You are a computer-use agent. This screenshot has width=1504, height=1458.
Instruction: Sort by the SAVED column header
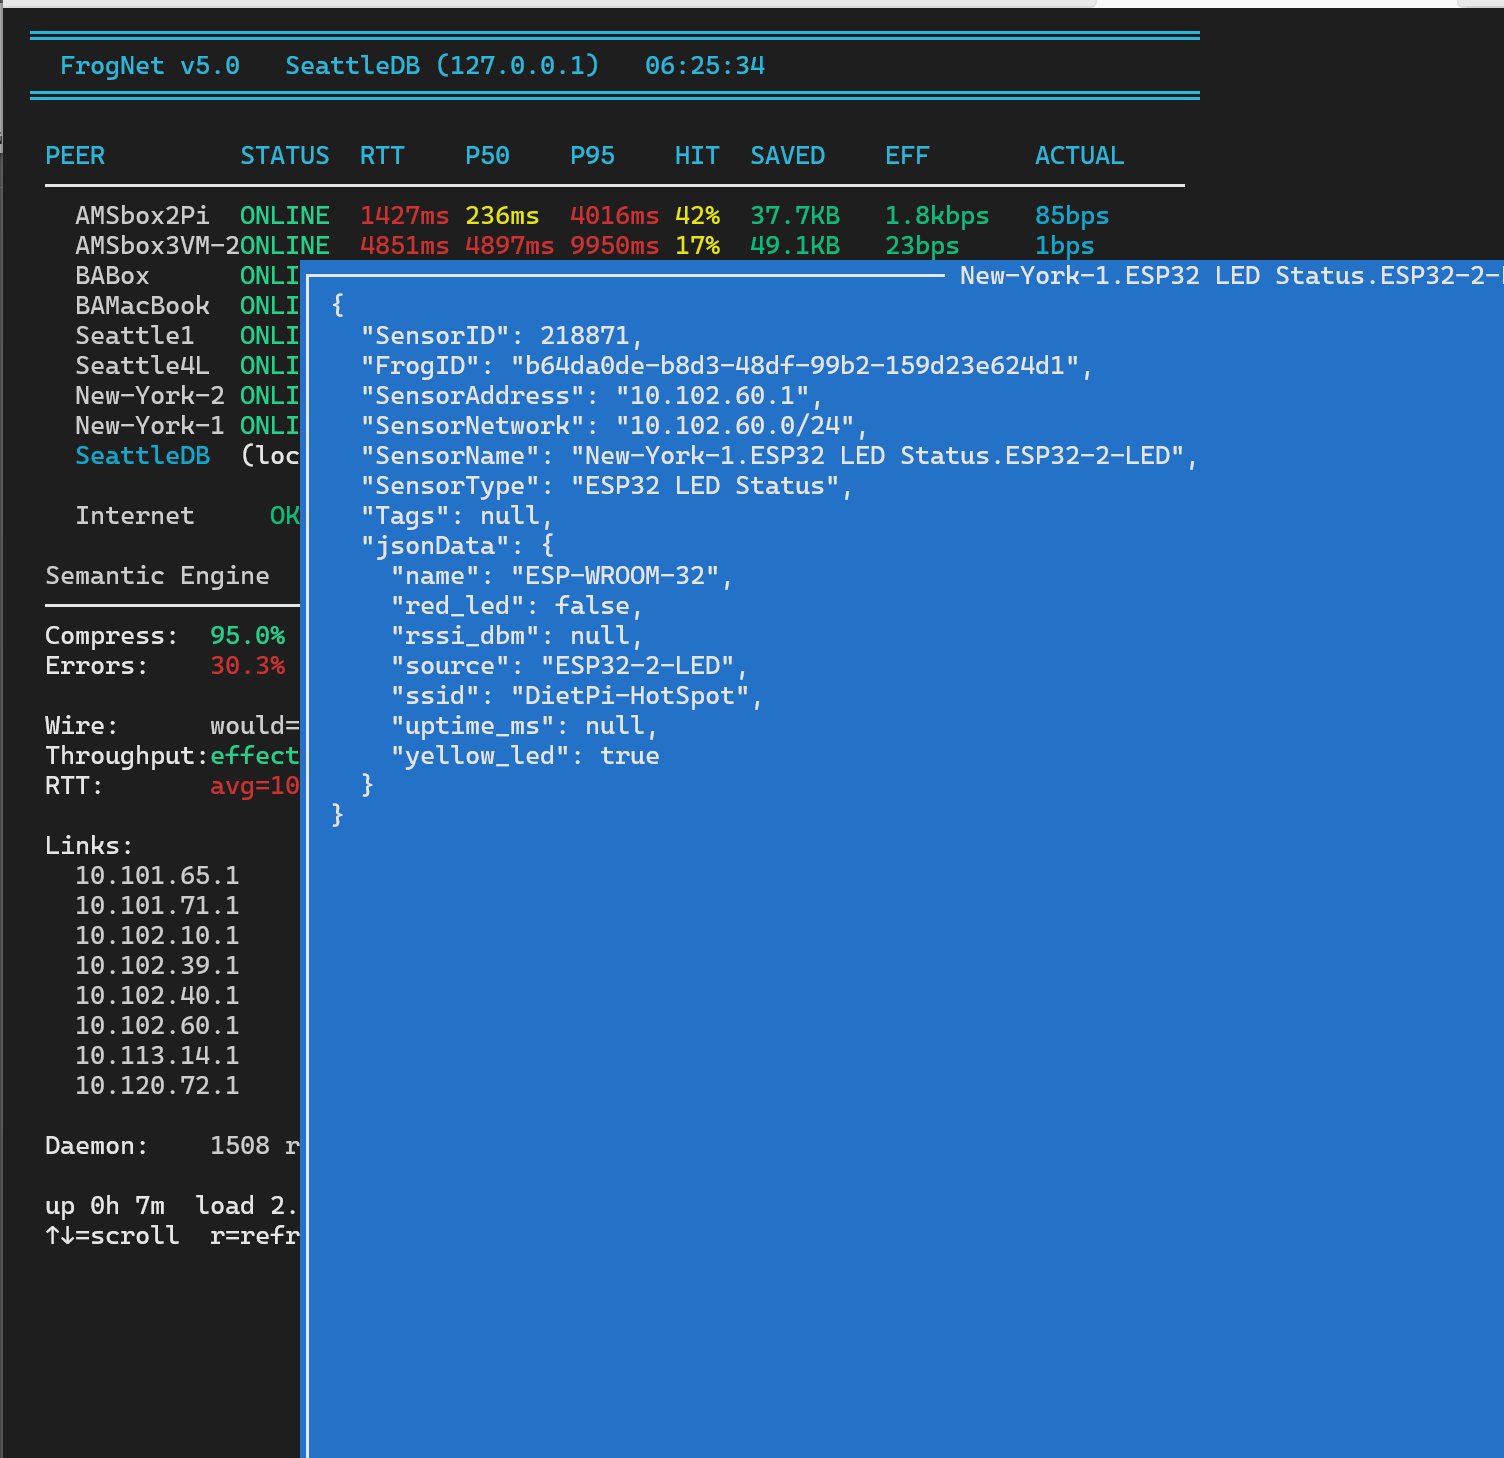click(787, 155)
